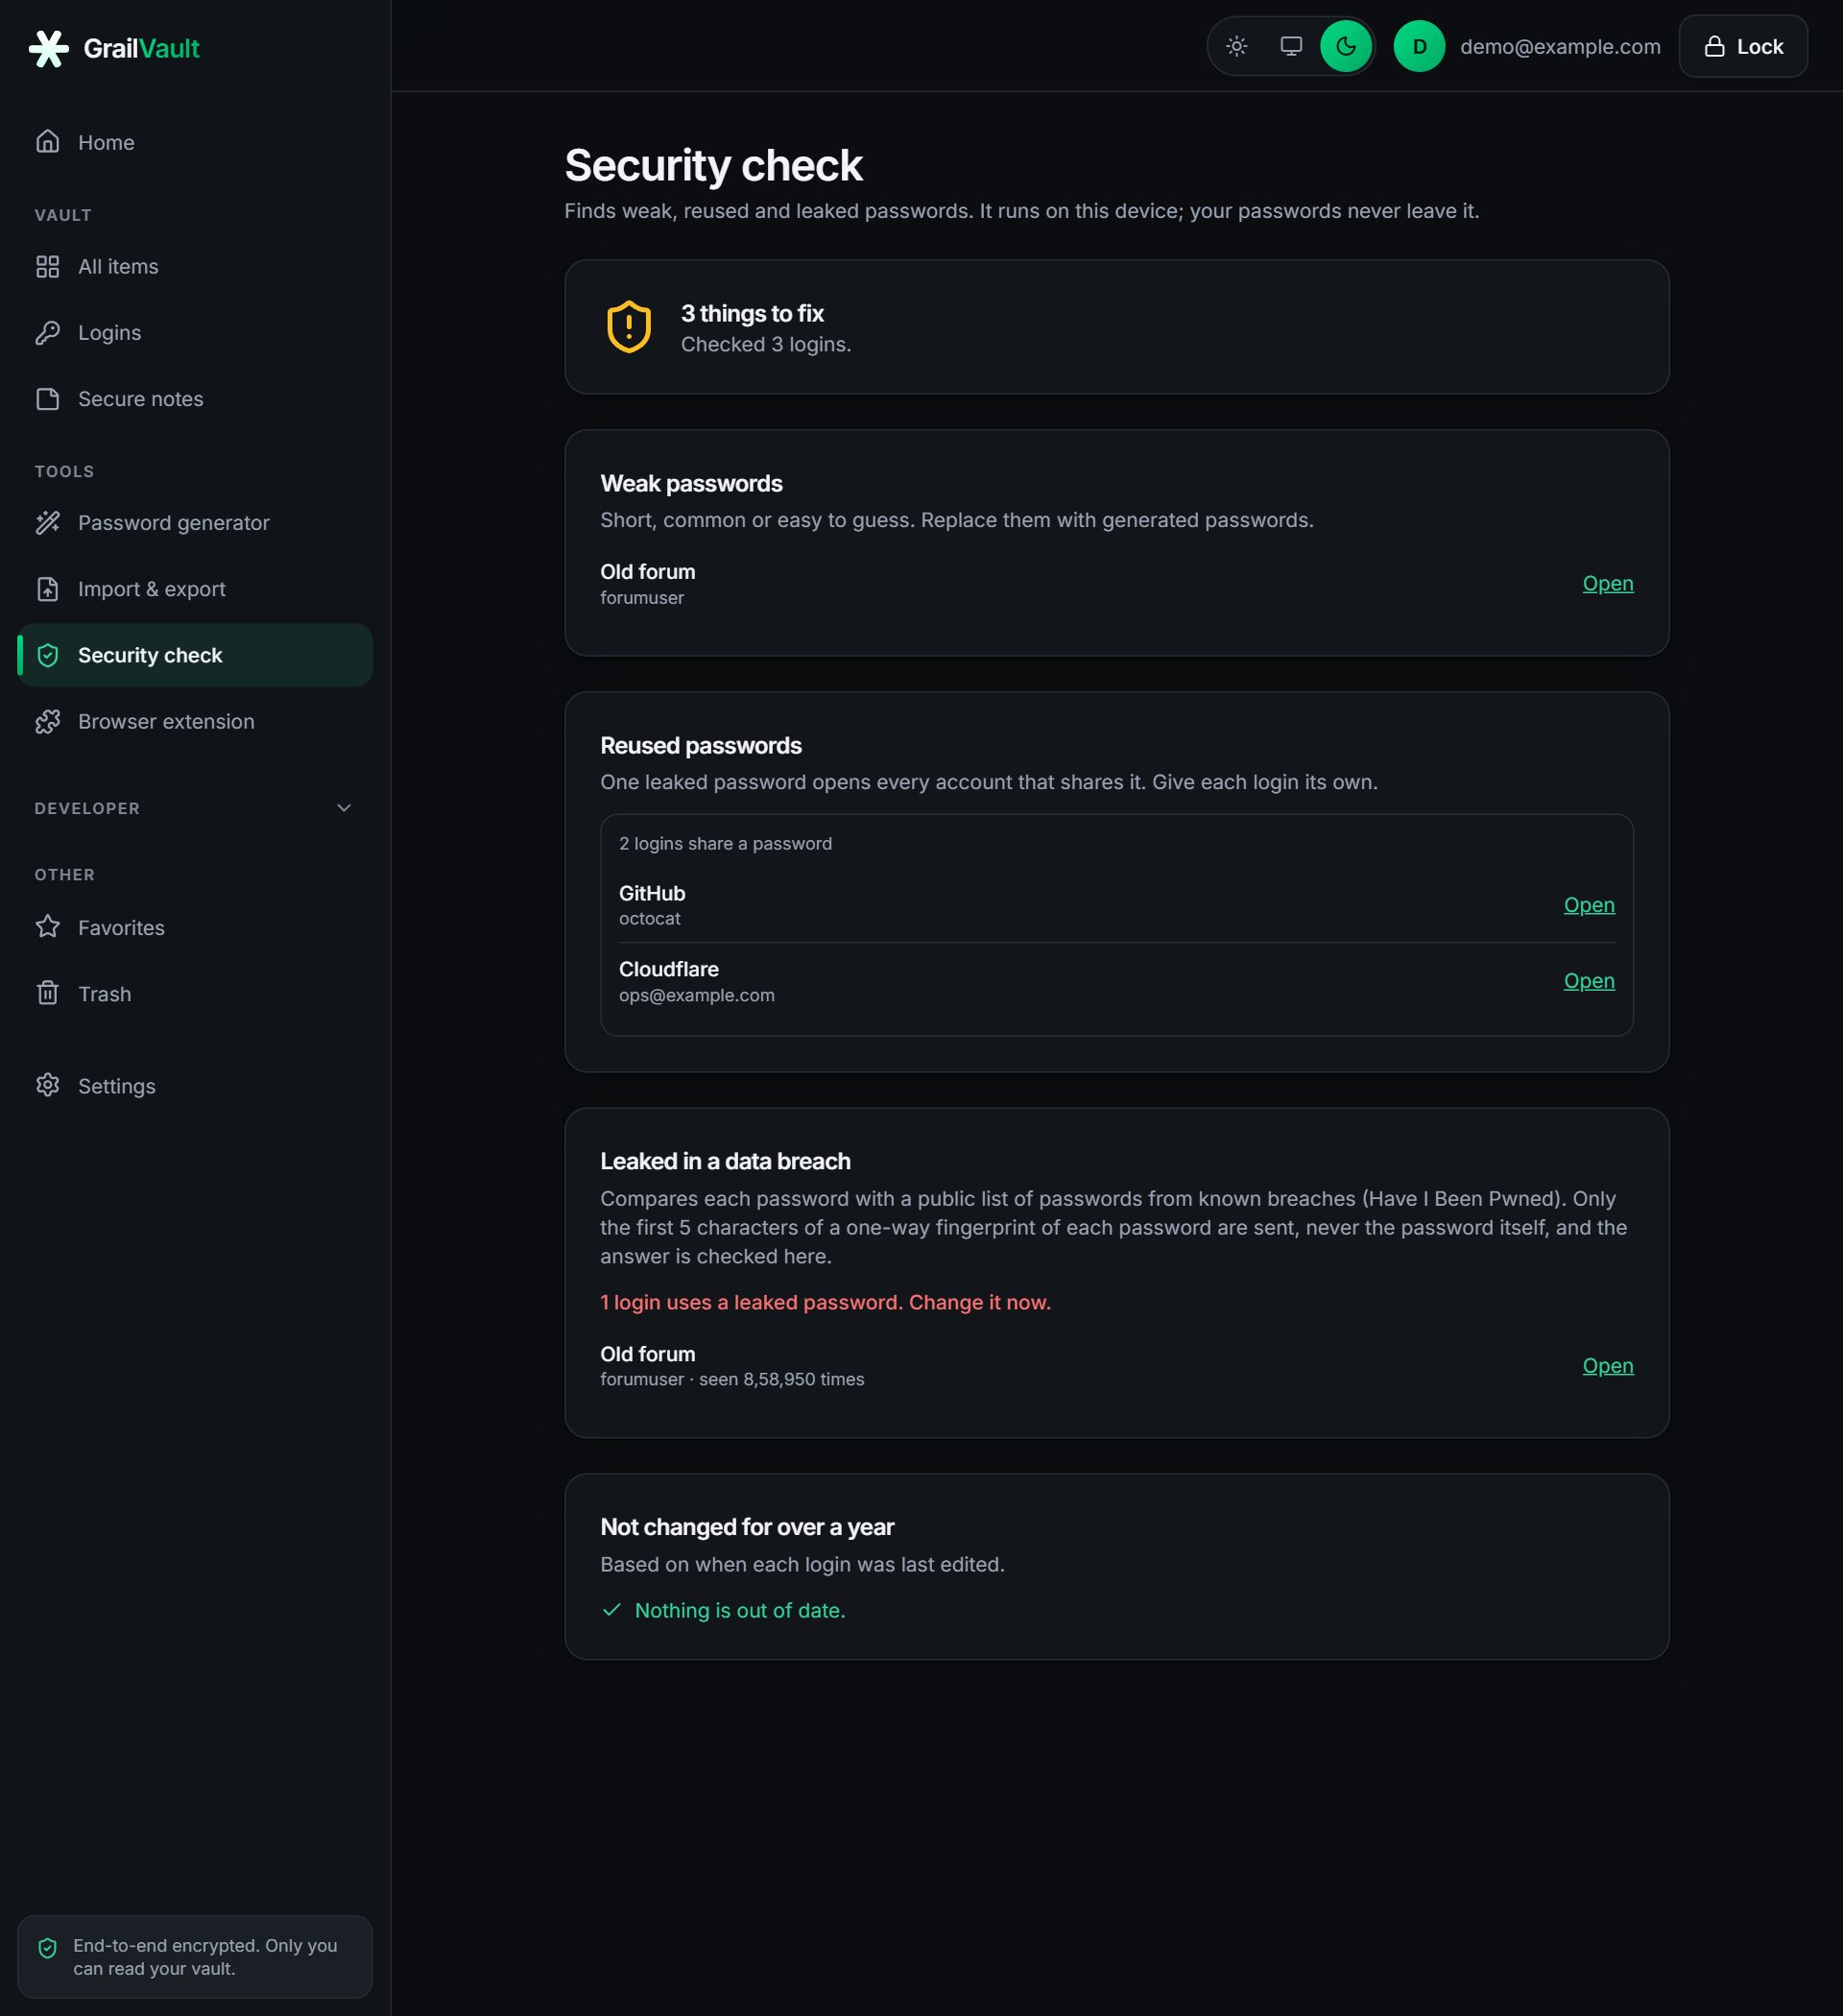Click the shield icon in encryption notice
The image size is (1843, 2016).
[x=47, y=1947]
